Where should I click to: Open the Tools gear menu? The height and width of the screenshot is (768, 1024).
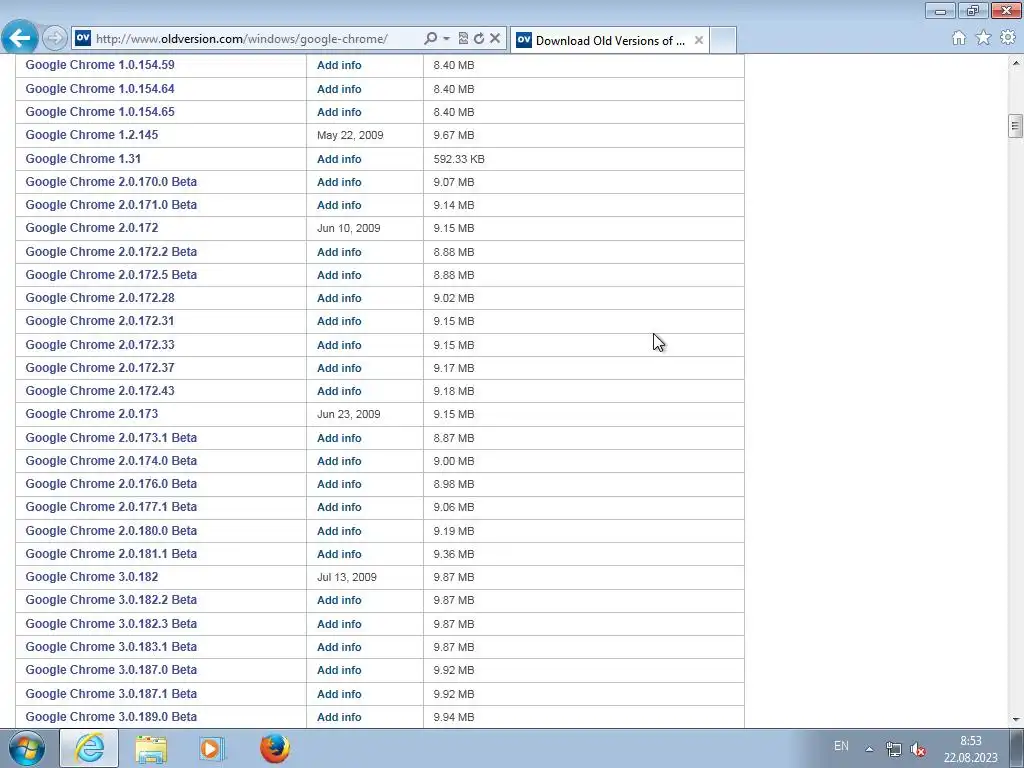(1008, 38)
